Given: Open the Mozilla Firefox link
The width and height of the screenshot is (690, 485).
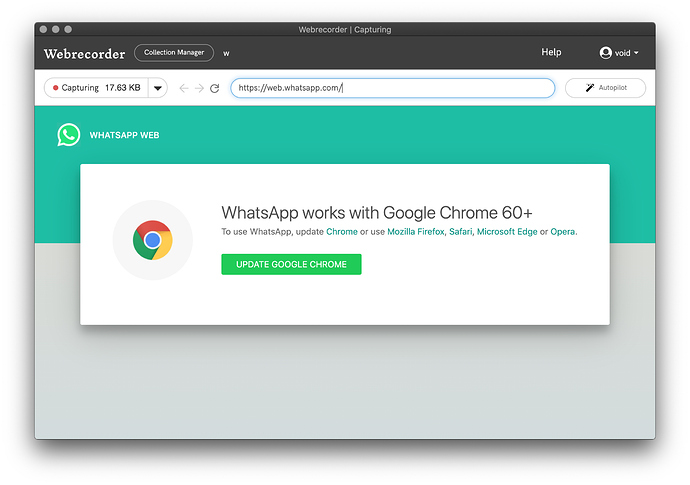Looking at the screenshot, I should [x=416, y=231].
